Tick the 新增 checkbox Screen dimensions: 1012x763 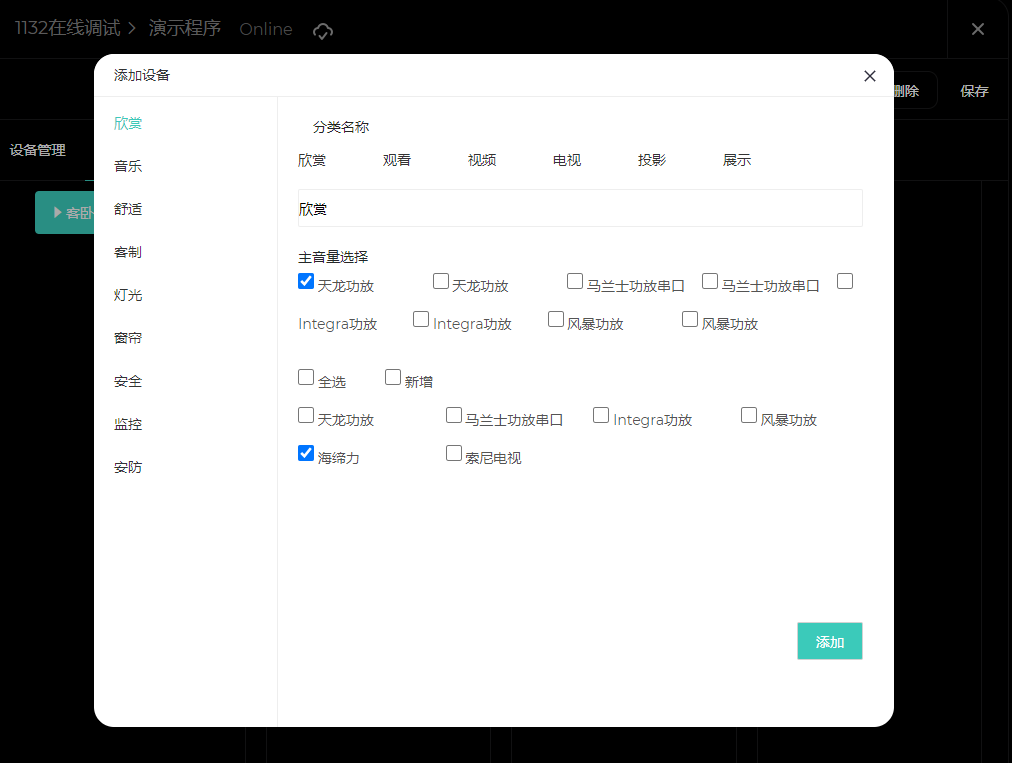(392, 377)
